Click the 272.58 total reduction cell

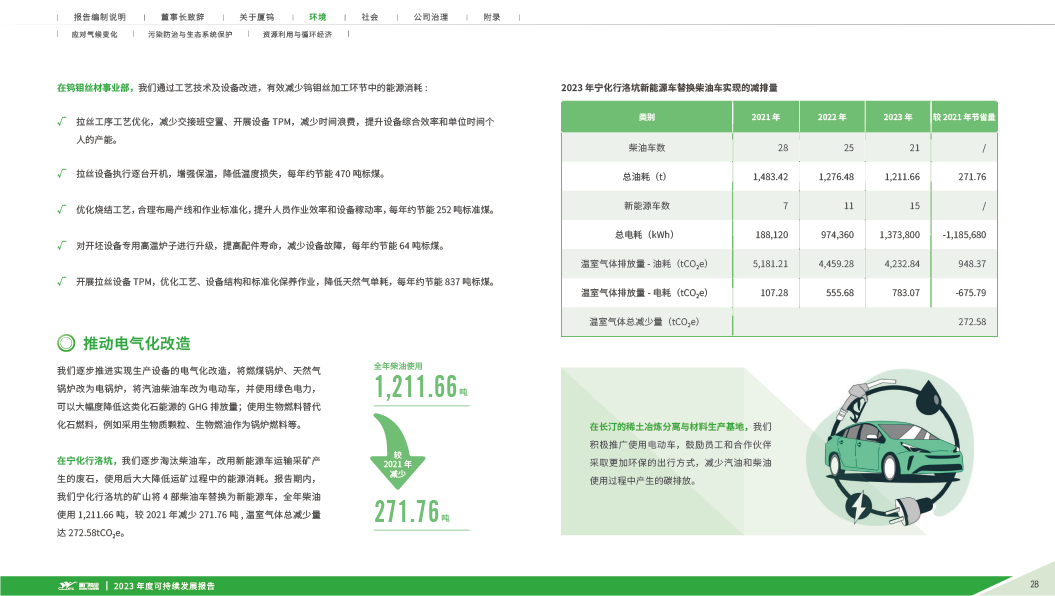971,322
